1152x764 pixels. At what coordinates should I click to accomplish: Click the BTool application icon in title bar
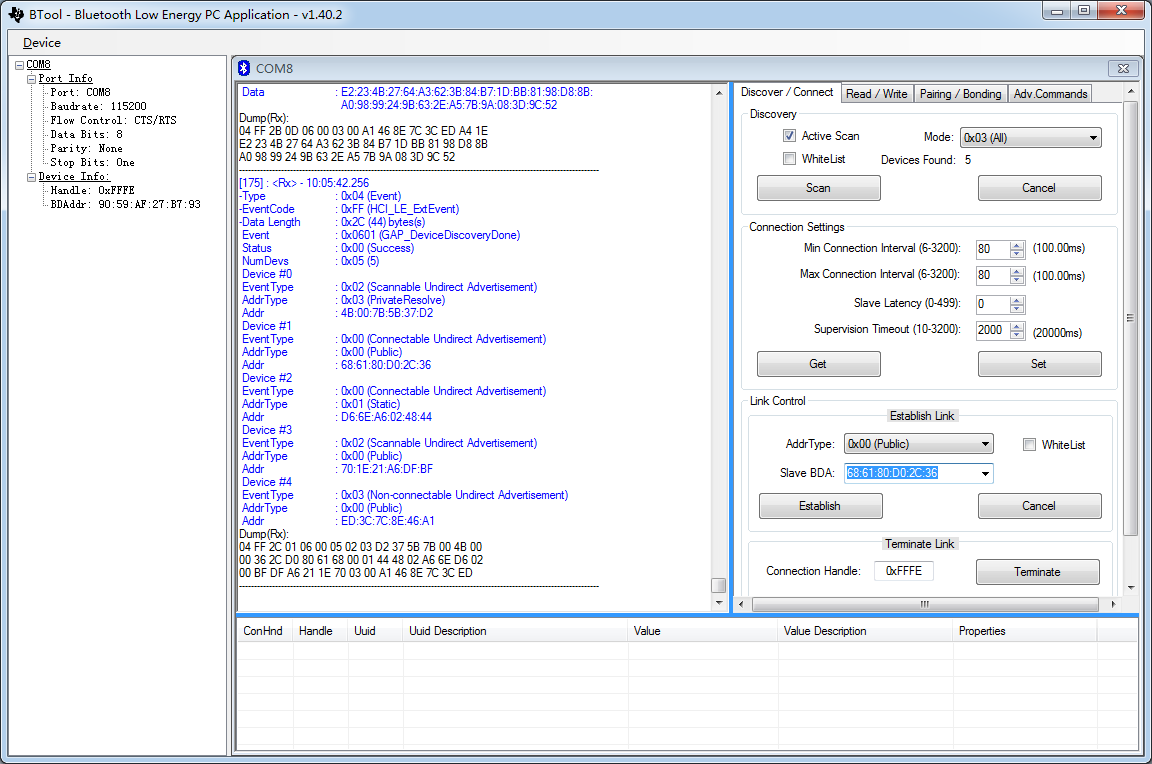pos(15,13)
